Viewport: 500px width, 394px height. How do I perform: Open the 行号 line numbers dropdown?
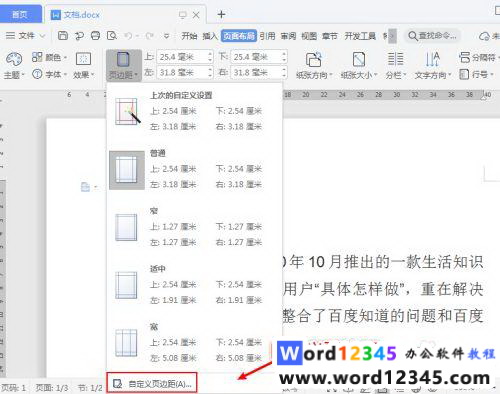coord(476,74)
